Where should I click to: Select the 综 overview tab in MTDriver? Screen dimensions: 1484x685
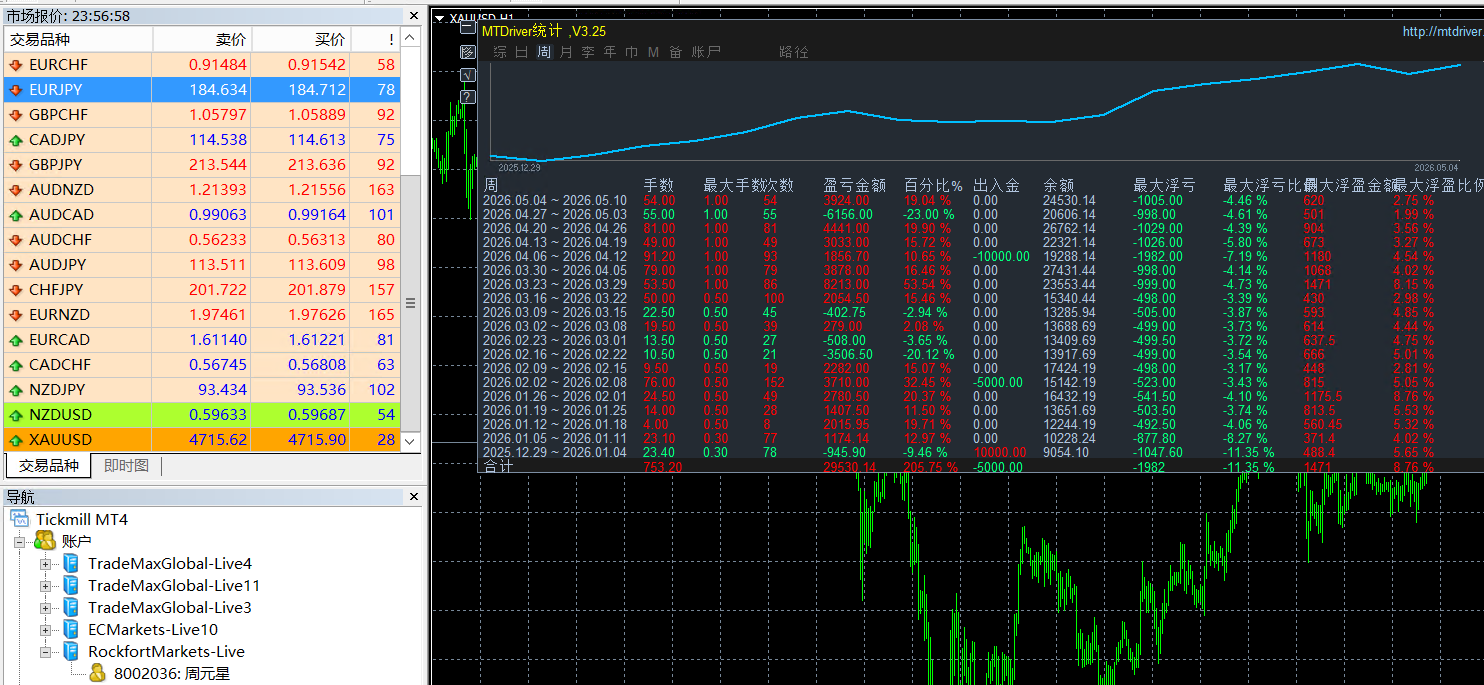500,52
